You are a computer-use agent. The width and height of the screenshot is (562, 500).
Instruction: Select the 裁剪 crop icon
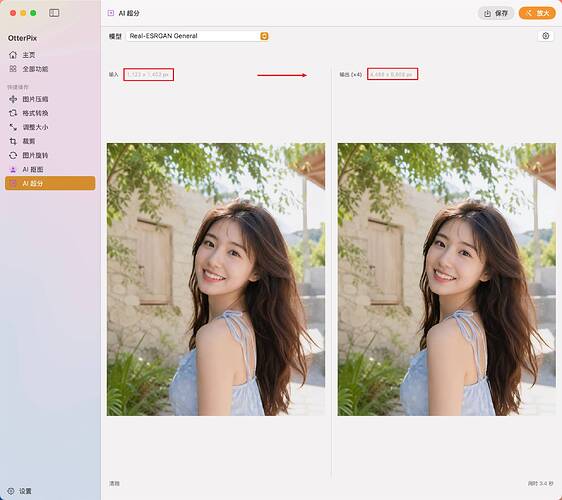pyautogui.click(x=13, y=141)
